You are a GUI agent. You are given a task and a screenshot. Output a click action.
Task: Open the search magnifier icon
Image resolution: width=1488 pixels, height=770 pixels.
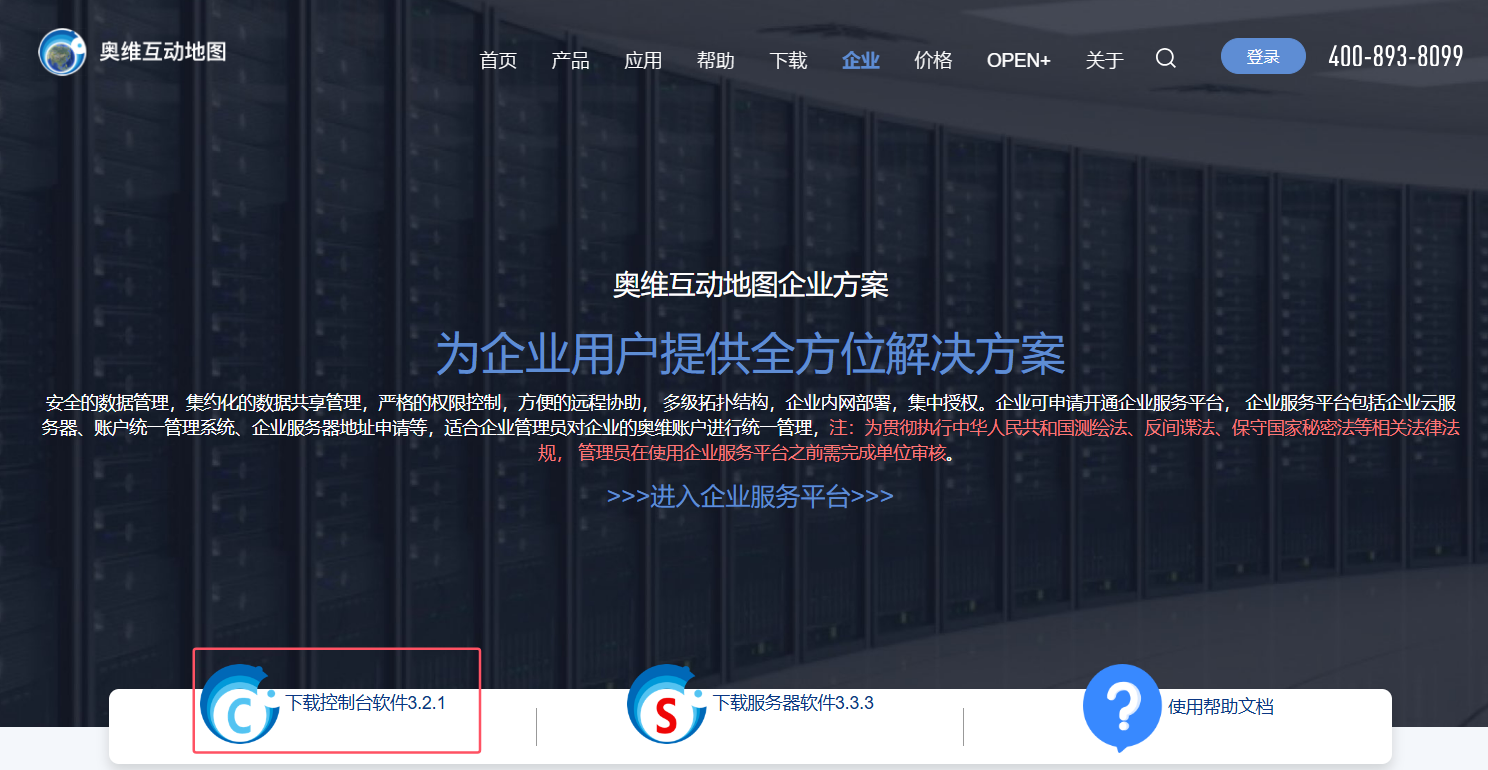[1165, 58]
